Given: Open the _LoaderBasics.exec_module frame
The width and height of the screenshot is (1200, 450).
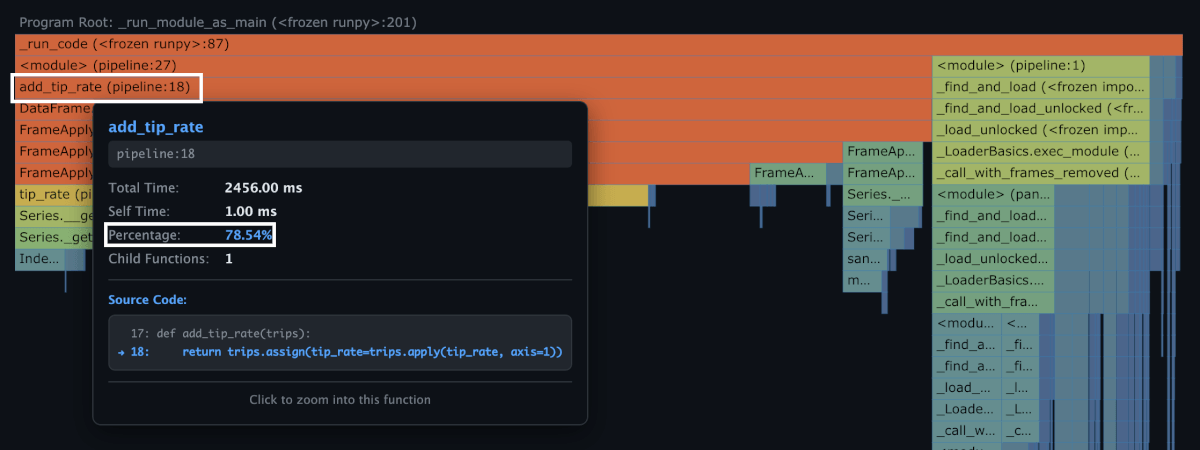Looking at the screenshot, I should click(1041, 152).
